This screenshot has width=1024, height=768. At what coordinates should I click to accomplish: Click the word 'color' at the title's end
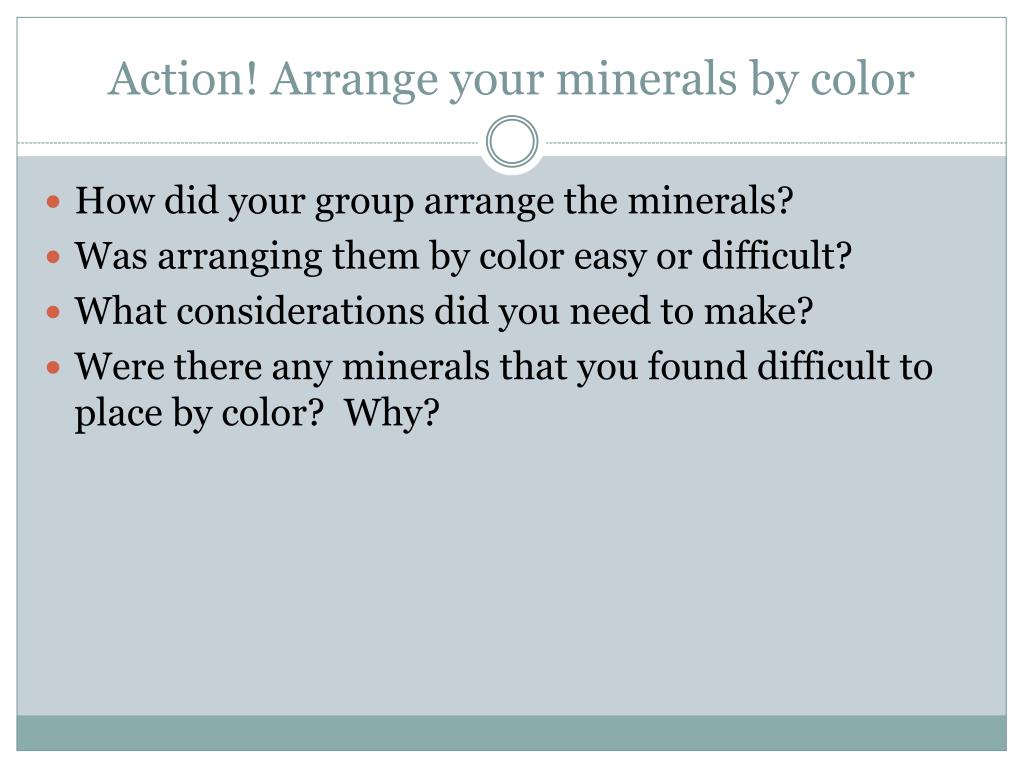(x=862, y=80)
